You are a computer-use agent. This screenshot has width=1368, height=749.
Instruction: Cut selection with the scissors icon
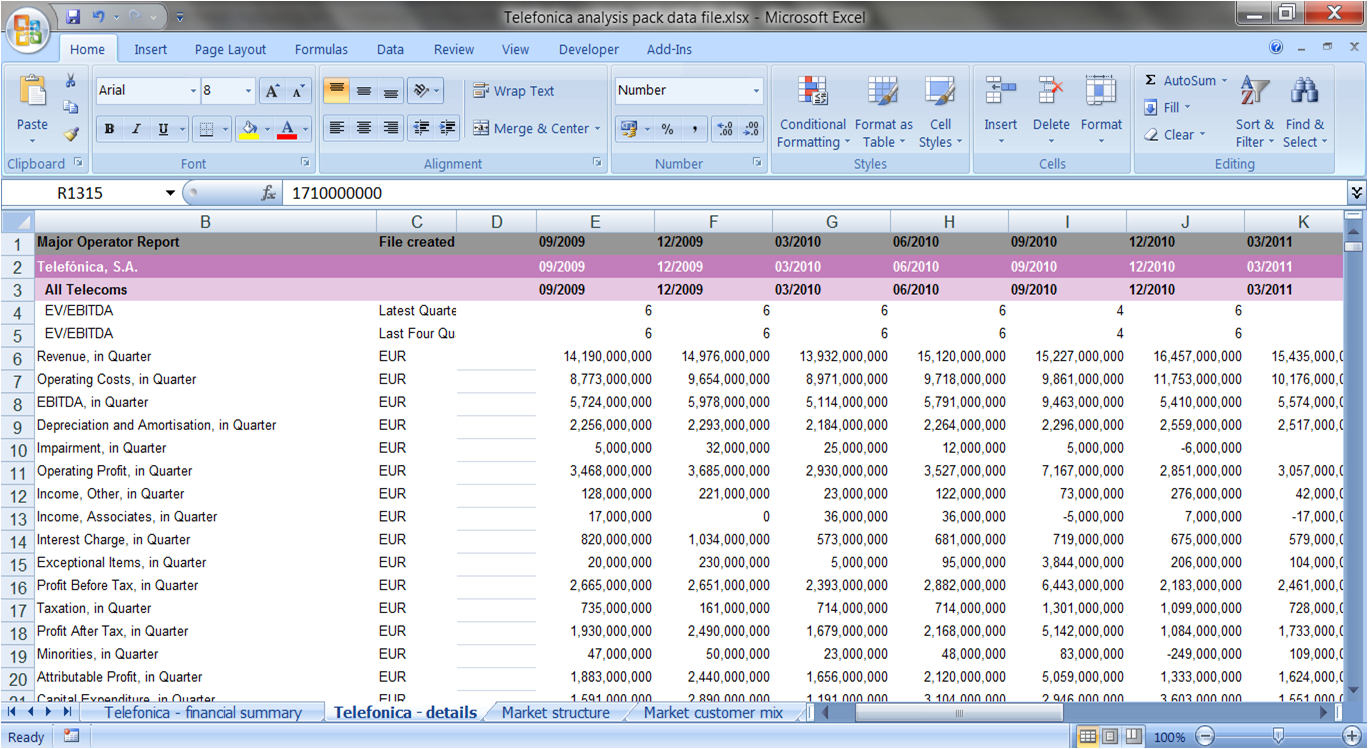pos(71,81)
